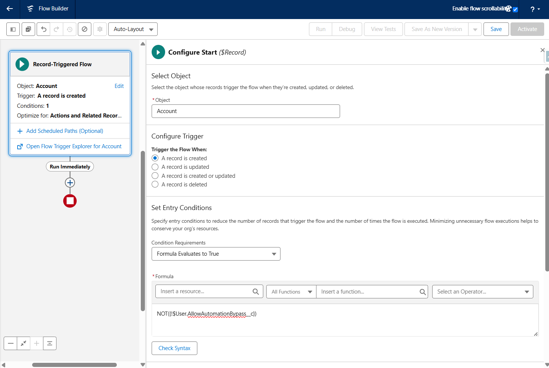Click the undo arrow icon
The width and height of the screenshot is (549, 368).
pyautogui.click(x=43, y=29)
